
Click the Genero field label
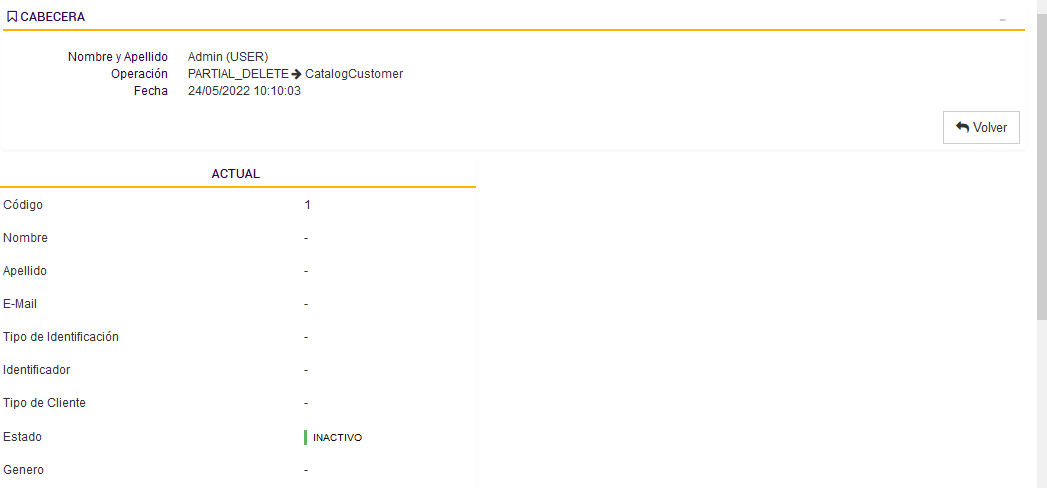pos(24,470)
